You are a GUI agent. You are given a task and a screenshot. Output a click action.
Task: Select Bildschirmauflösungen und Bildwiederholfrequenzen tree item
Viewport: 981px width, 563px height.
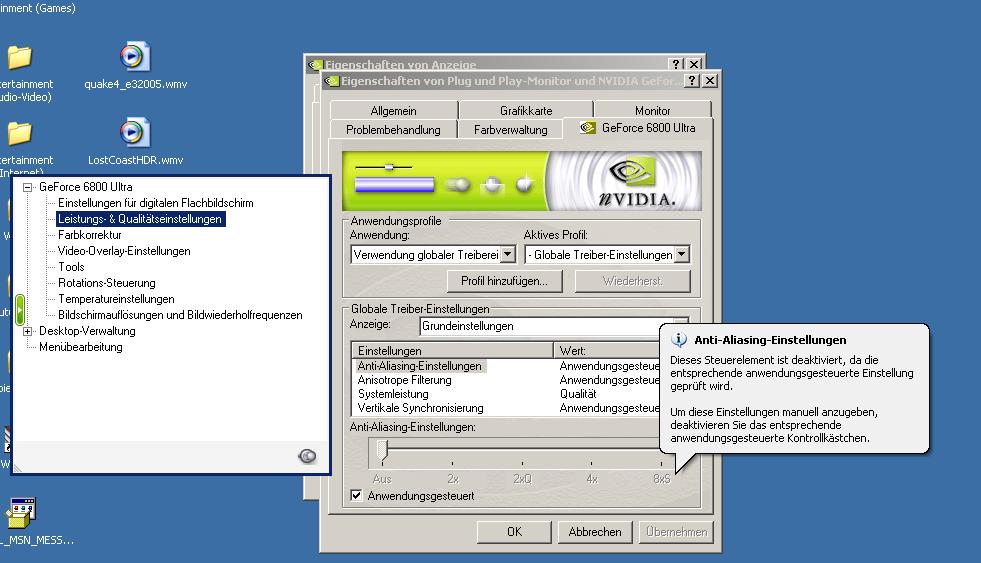[x=180, y=315]
